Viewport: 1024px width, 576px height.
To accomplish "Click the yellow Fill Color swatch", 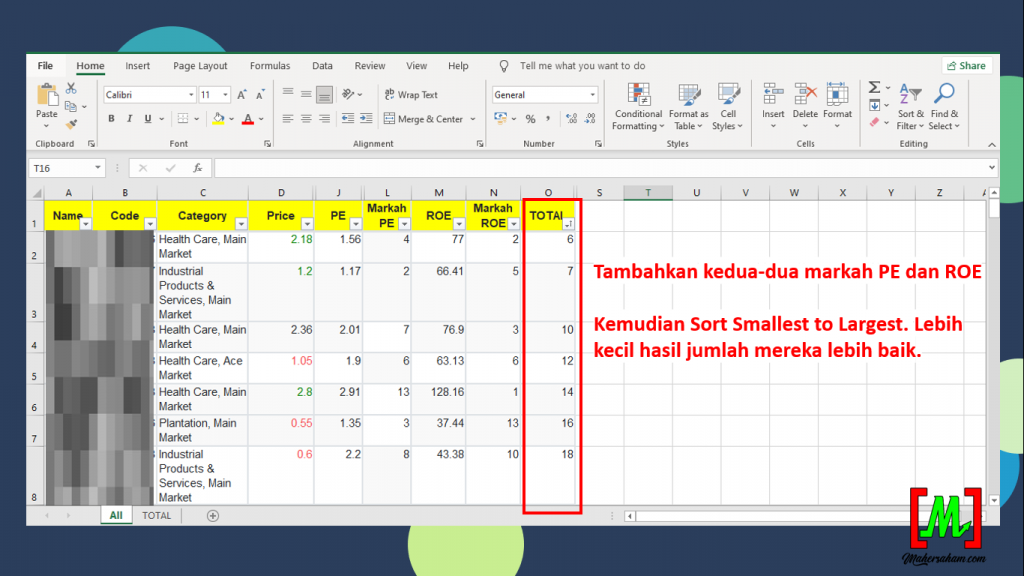I will pyautogui.click(x=217, y=119).
